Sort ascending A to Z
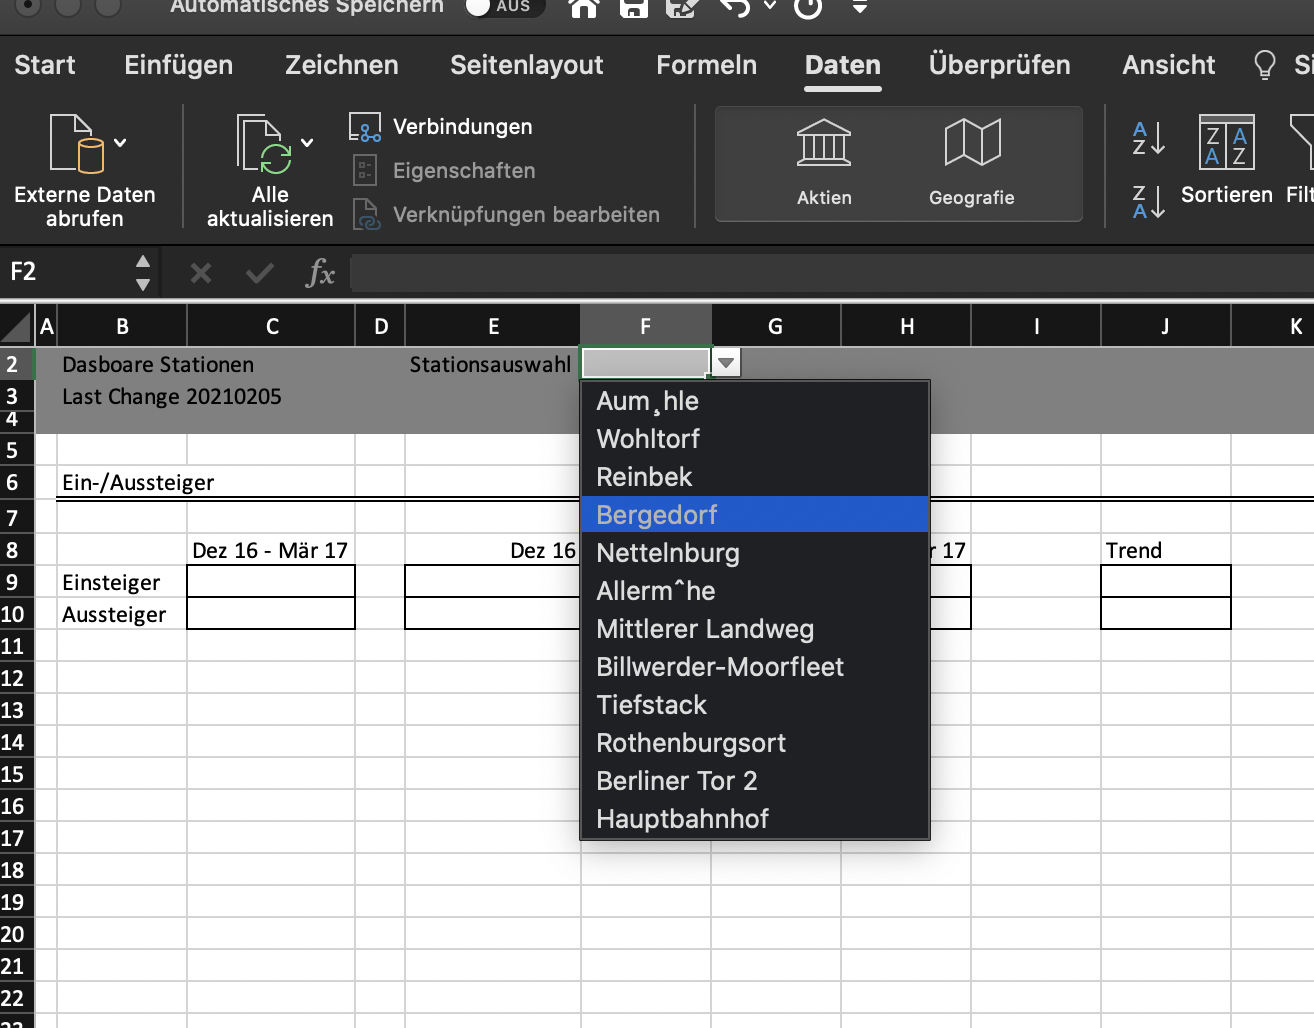The height and width of the screenshot is (1028, 1314). pos(1148,138)
